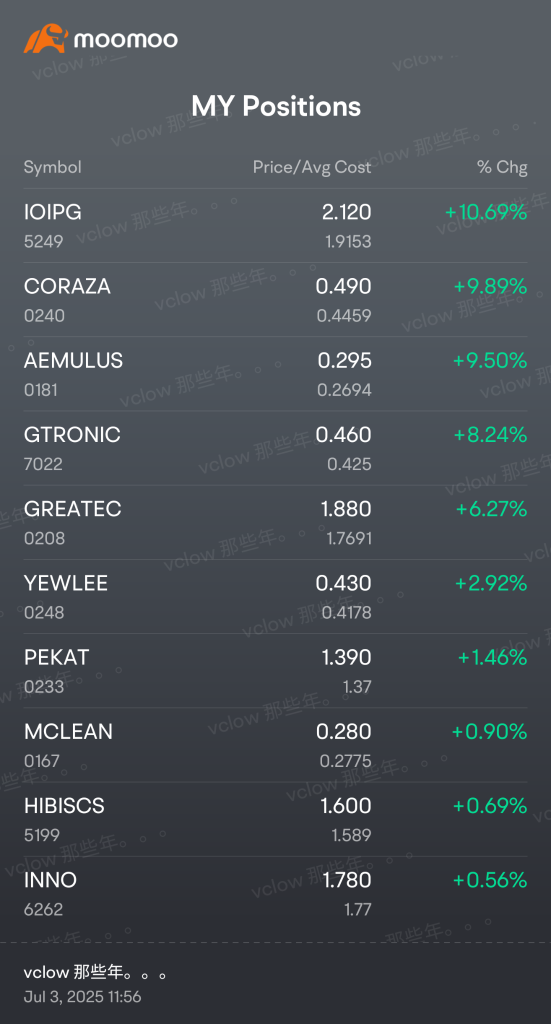
Task: Select the INNO 6262 position
Action: coord(276,893)
